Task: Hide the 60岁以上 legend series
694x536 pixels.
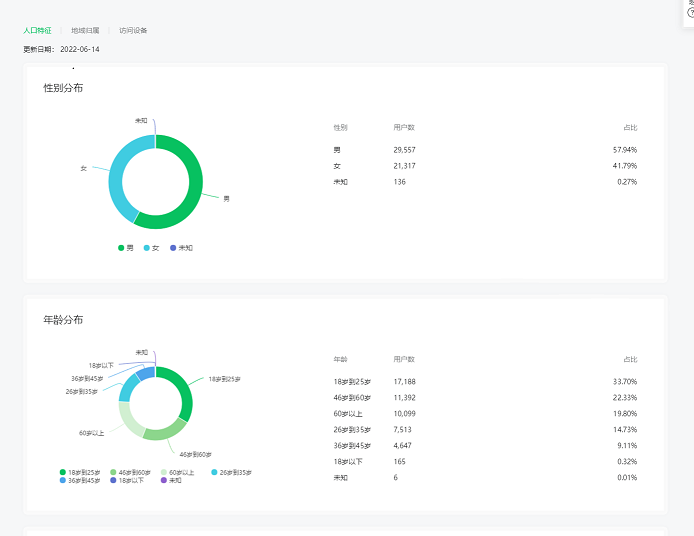Action: pos(180,472)
